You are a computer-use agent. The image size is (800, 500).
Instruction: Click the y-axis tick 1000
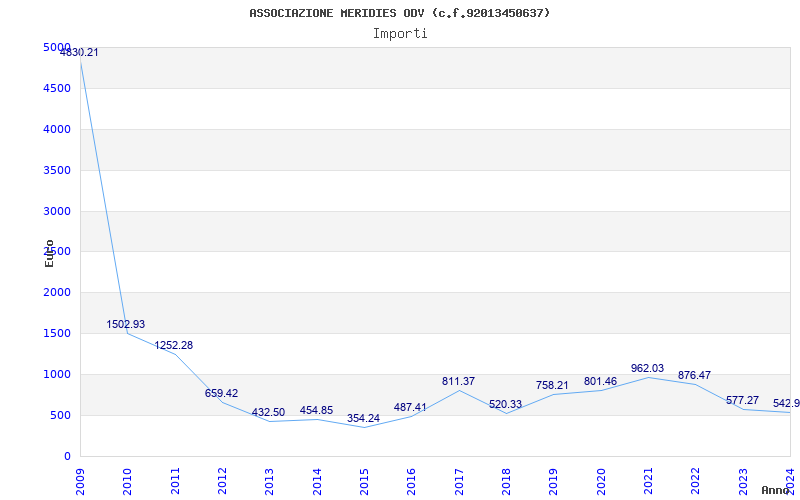point(57,374)
